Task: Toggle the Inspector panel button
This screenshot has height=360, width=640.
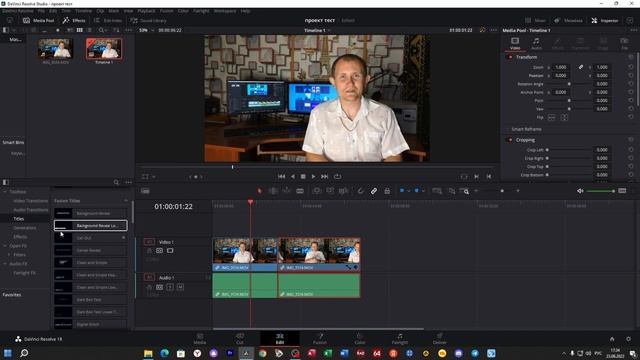Action: [x=604, y=20]
